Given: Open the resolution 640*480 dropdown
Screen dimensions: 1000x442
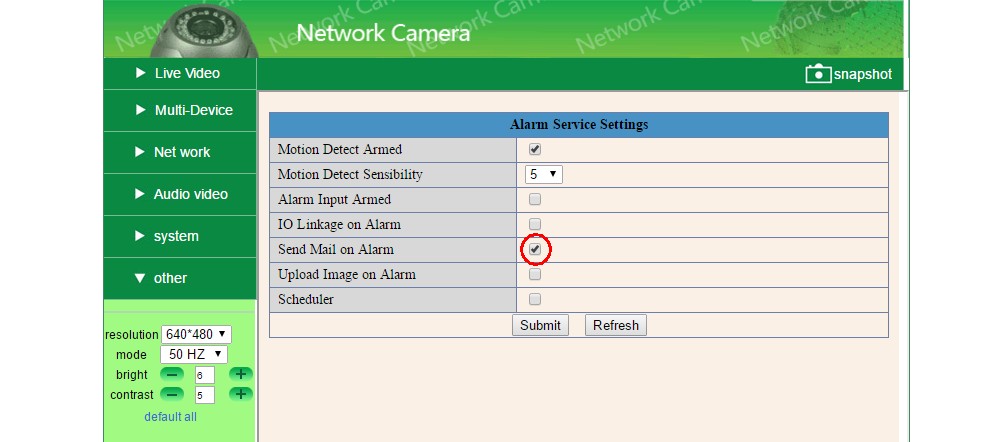Looking at the screenshot, I should (196, 334).
